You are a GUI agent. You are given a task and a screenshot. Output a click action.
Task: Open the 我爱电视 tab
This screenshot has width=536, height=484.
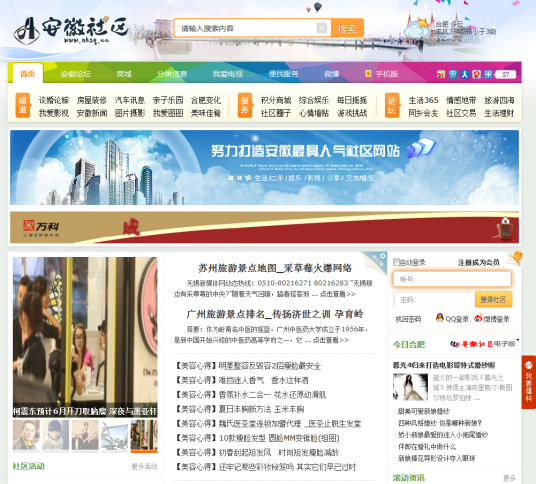228,74
